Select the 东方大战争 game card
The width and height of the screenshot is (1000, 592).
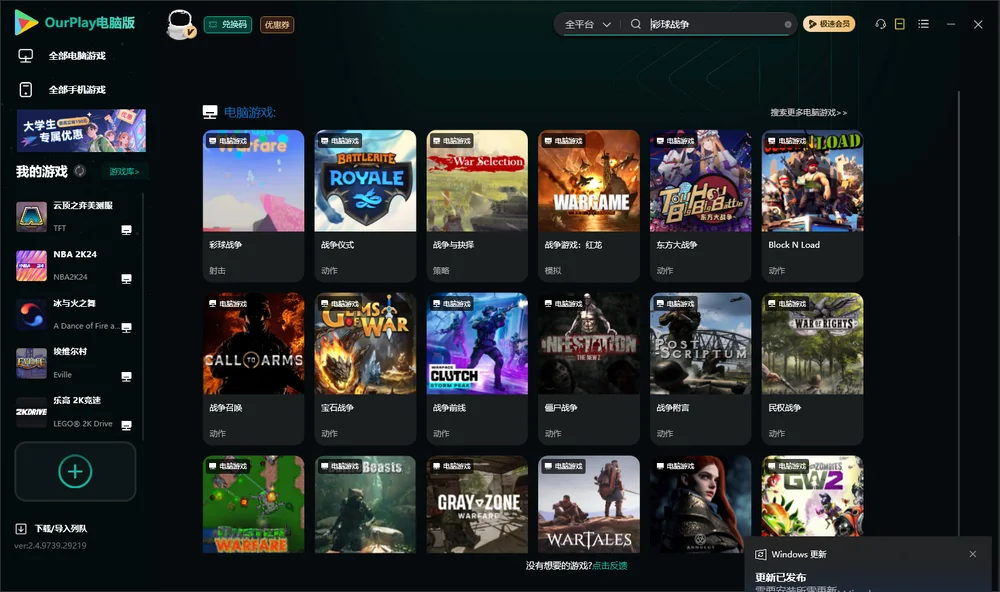click(701, 205)
